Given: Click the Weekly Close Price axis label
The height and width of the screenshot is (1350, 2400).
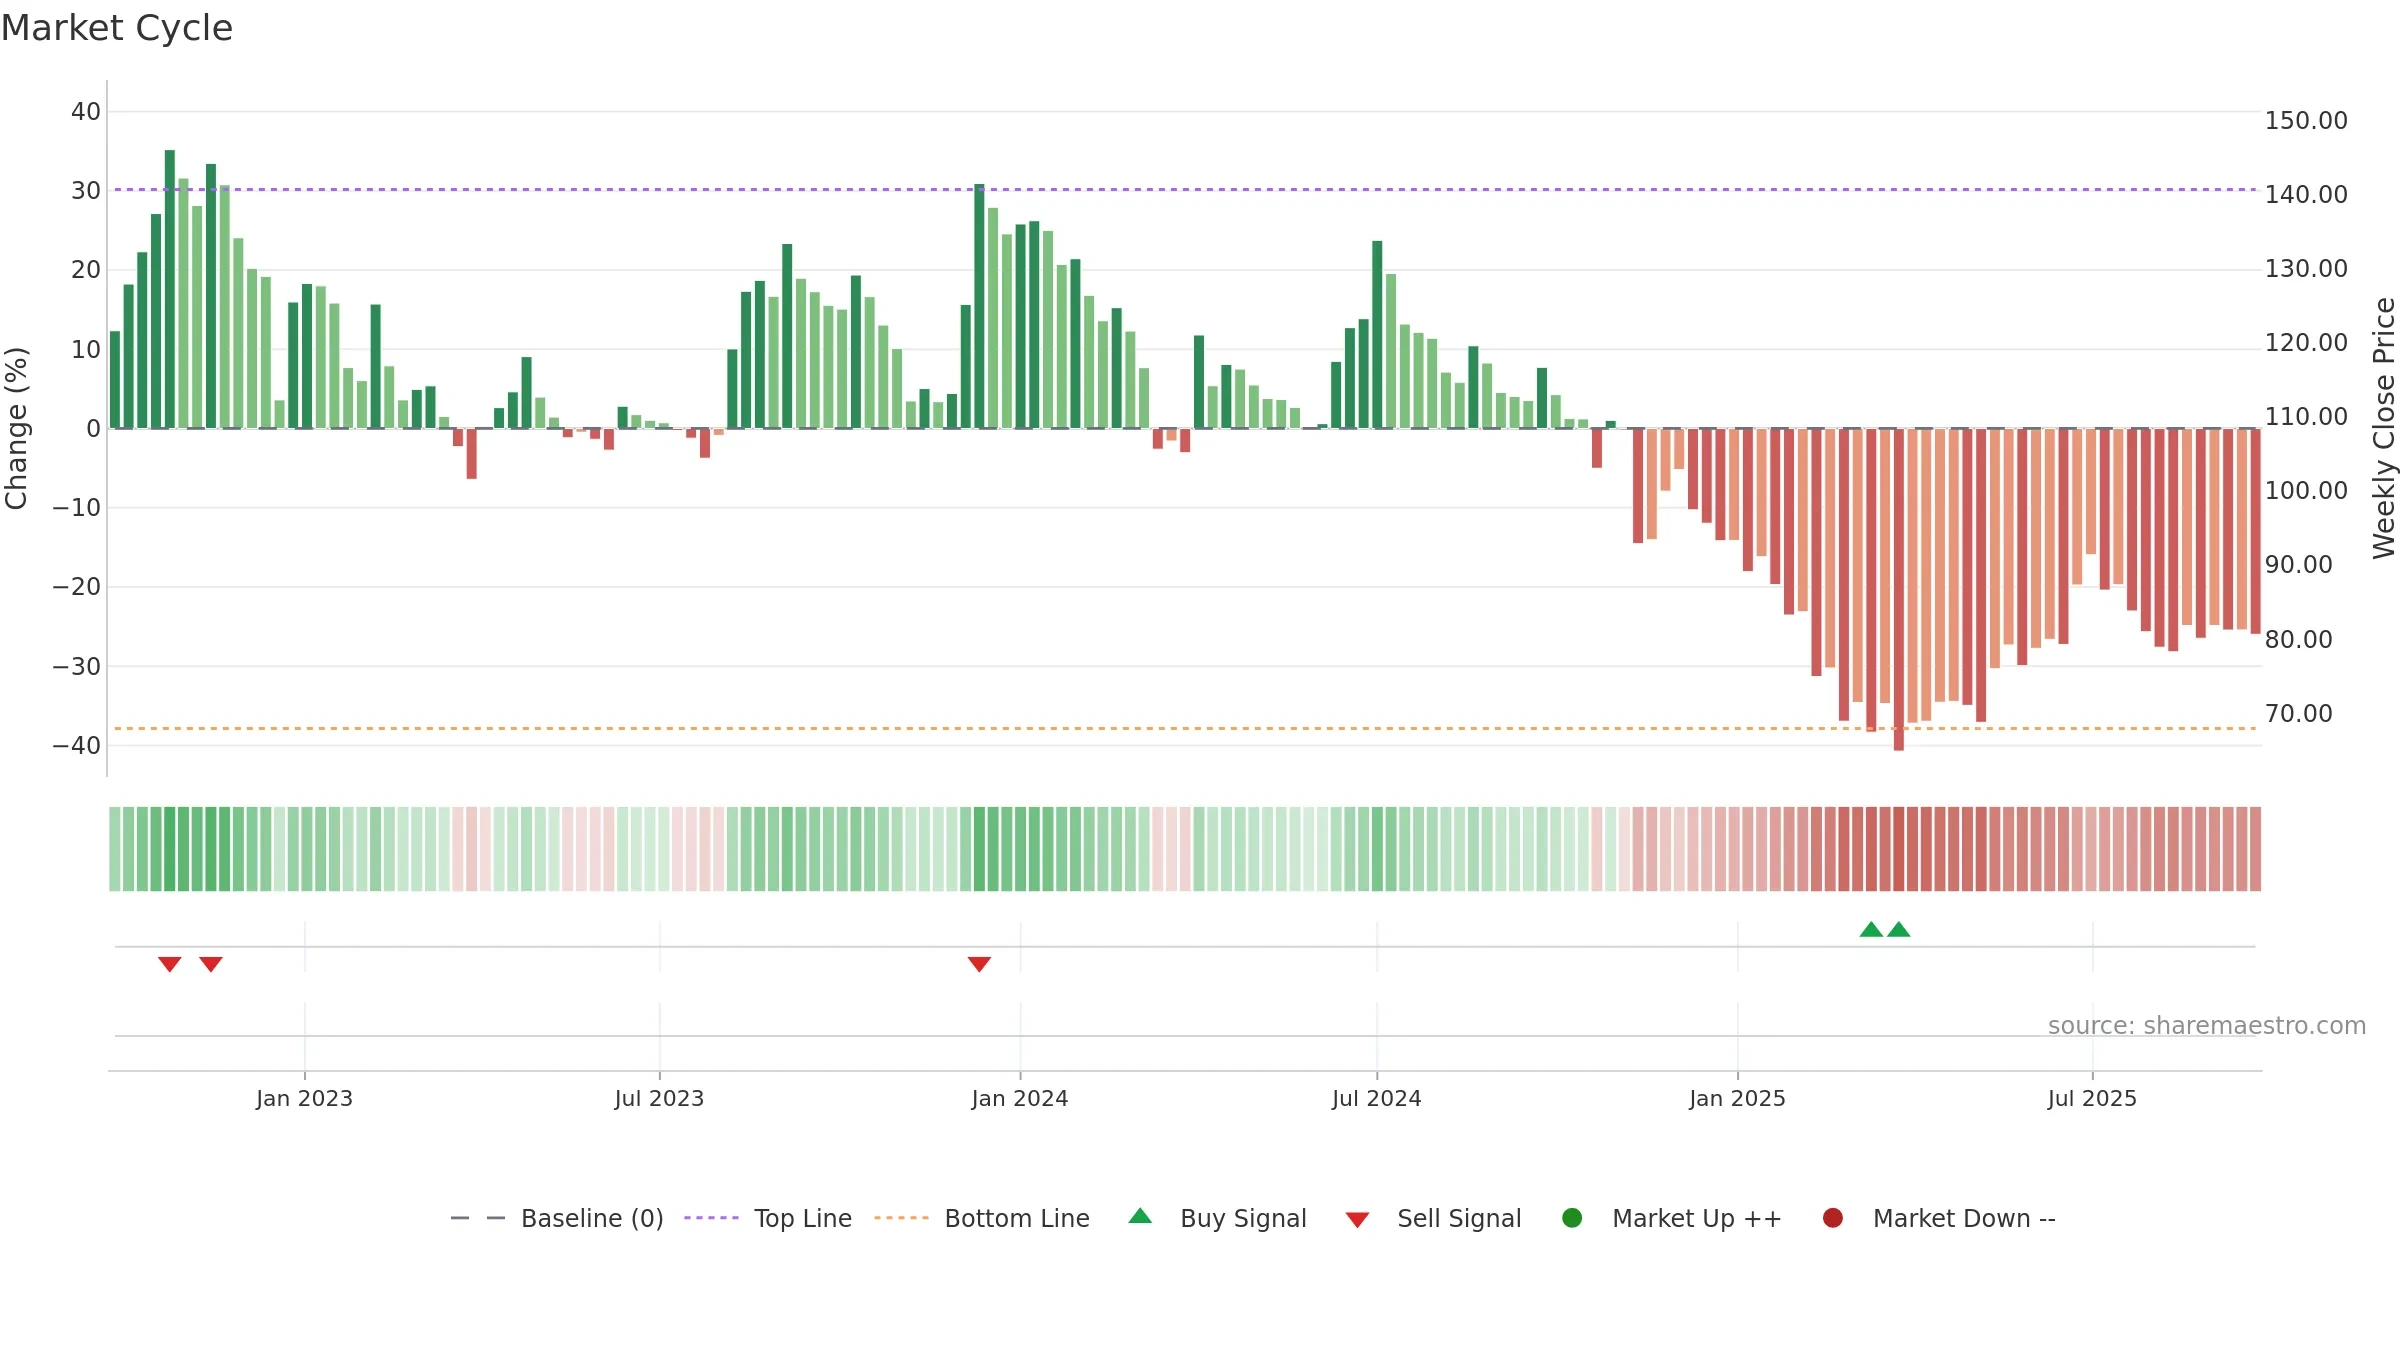Looking at the screenshot, I should pyautogui.click(x=2384, y=428).
